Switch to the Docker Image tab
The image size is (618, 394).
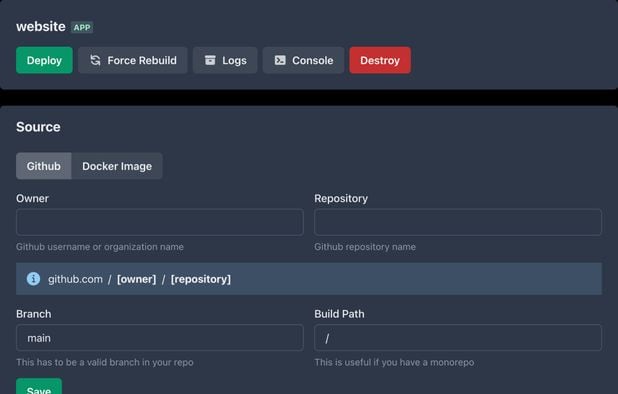click(x=117, y=166)
